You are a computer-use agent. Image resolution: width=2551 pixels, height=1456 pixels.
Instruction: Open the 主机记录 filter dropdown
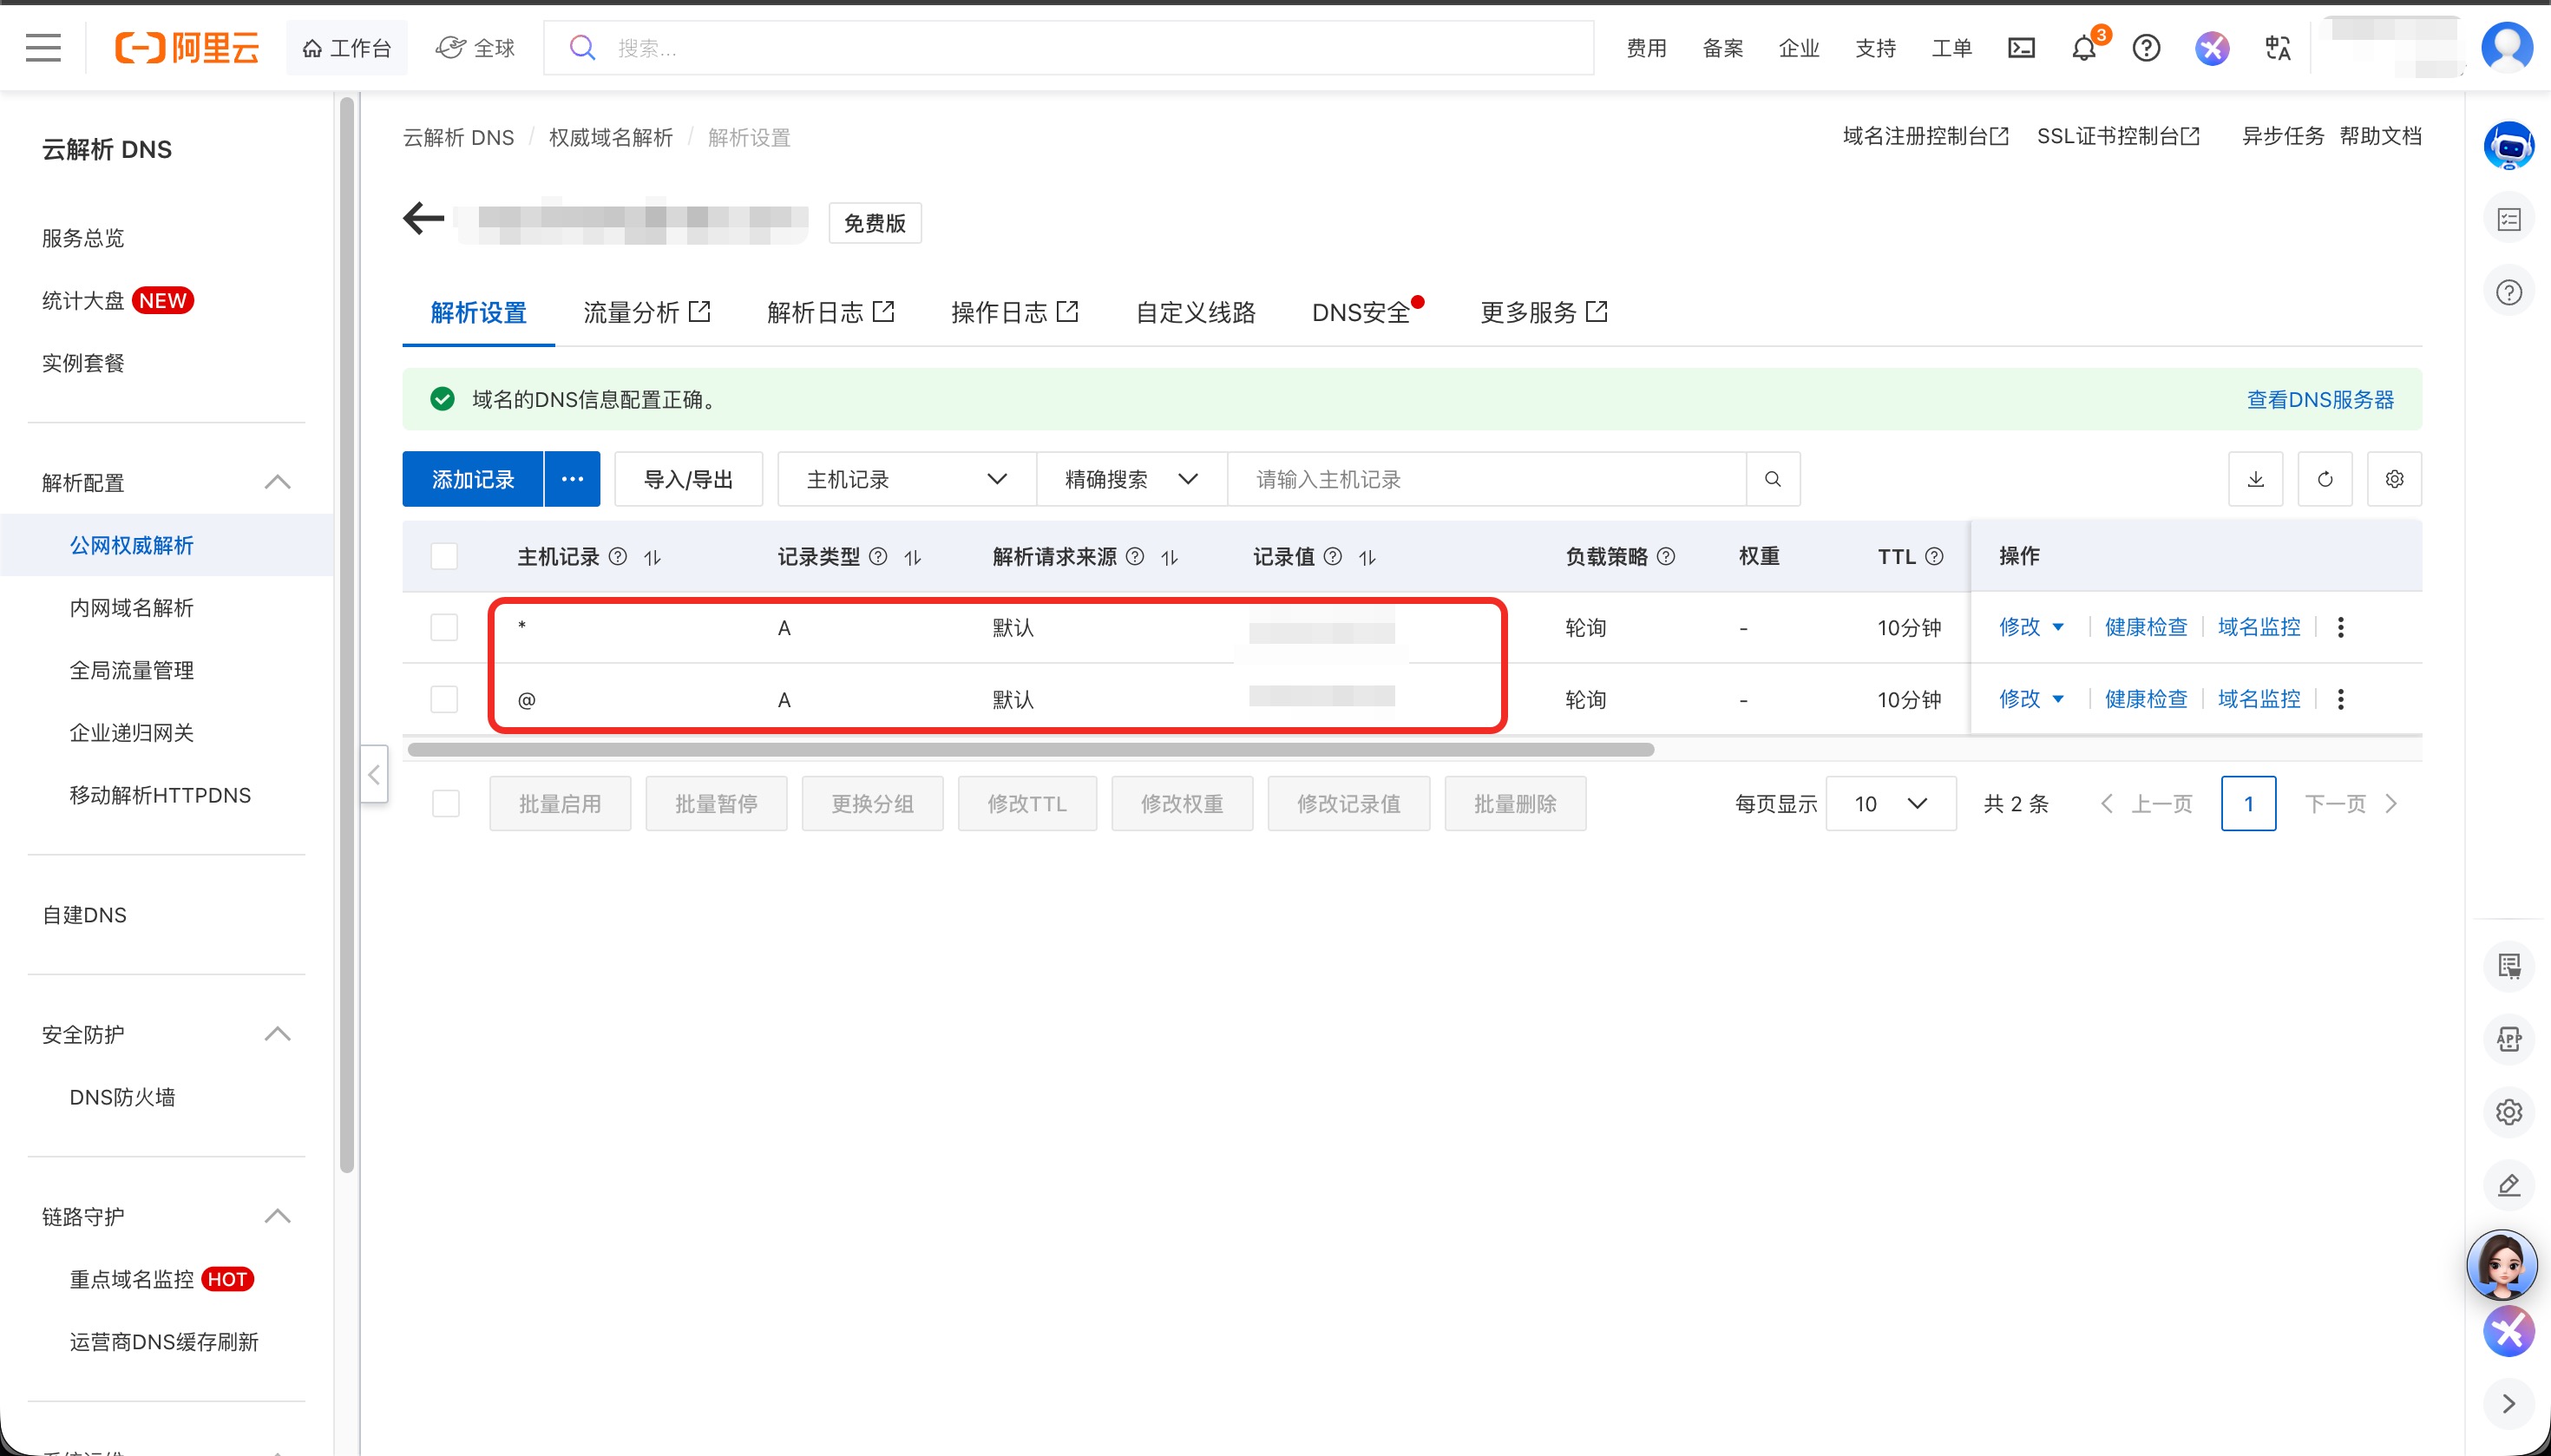[905, 479]
